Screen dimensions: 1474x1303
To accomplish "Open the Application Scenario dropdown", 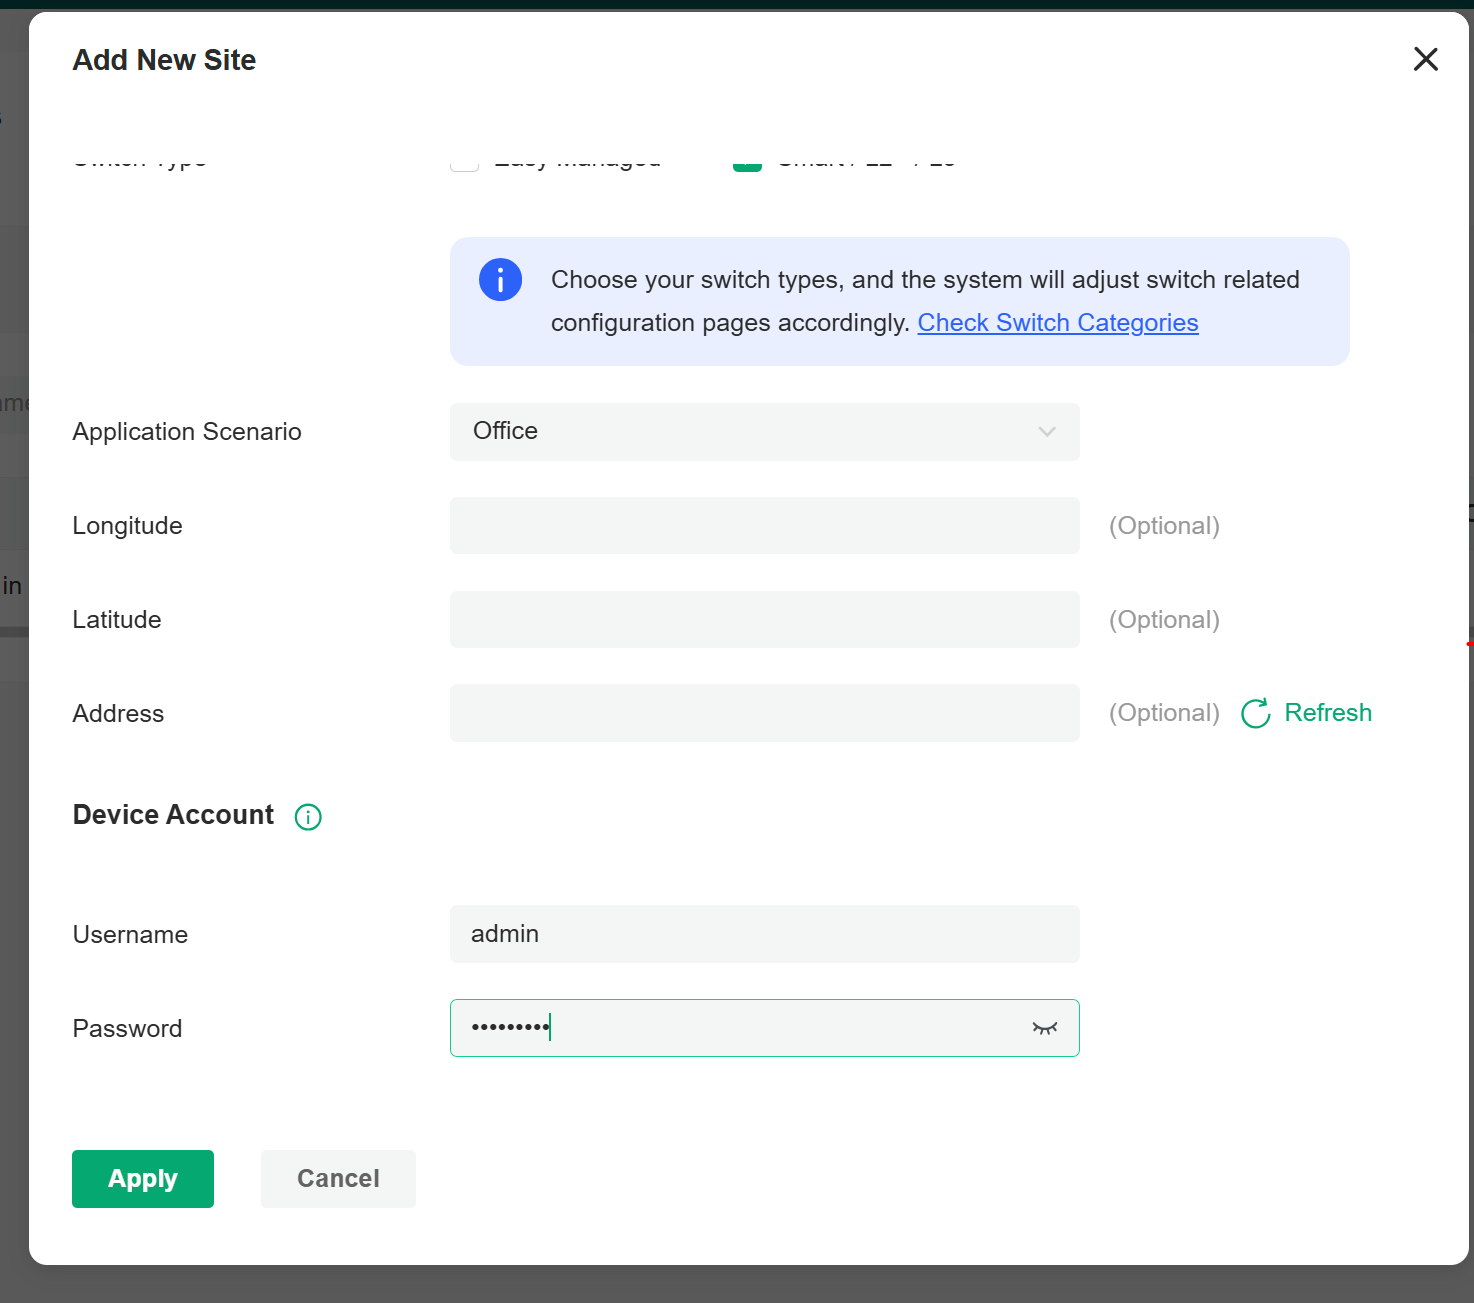I will (764, 432).
